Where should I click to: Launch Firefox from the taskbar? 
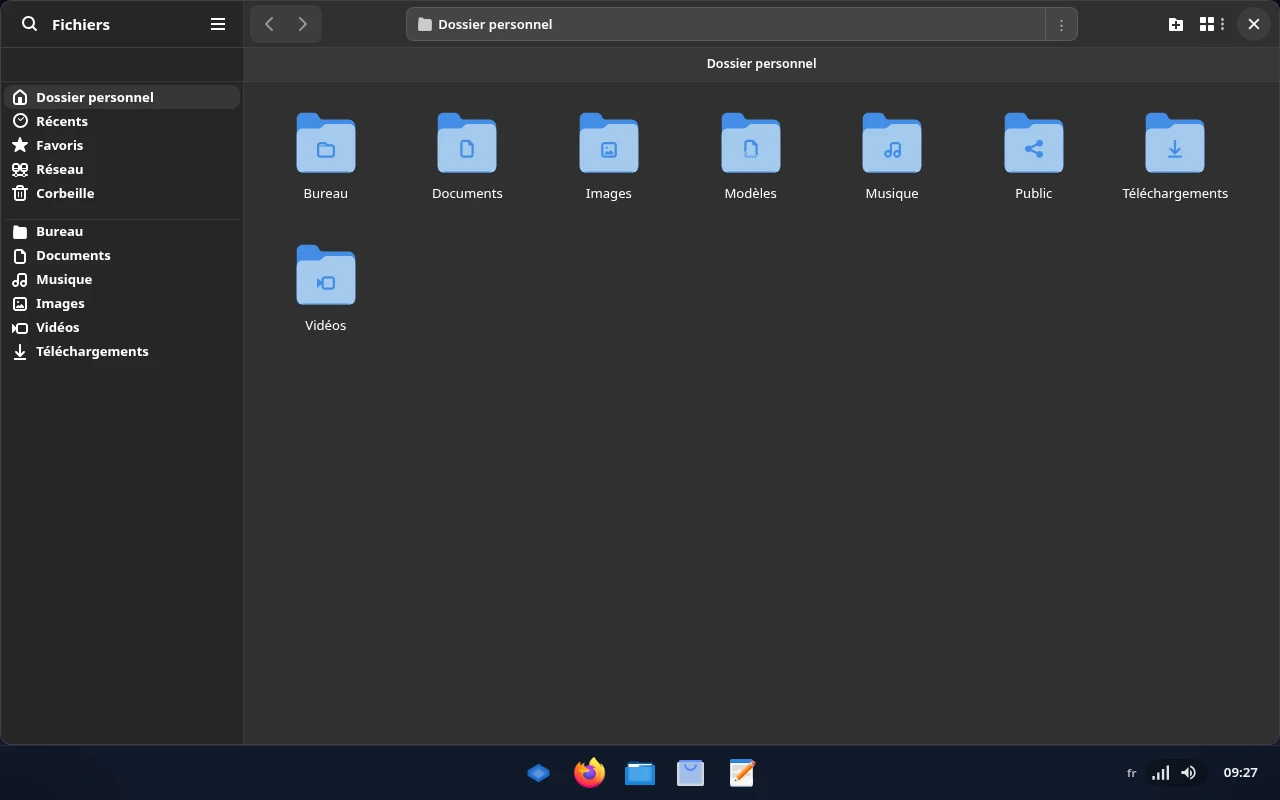589,773
